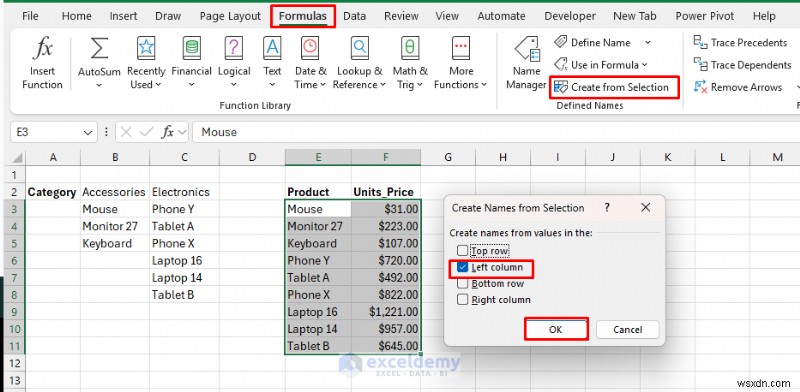Switch to the Help tab
This screenshot has width=800, height=392.
point(764,16)
